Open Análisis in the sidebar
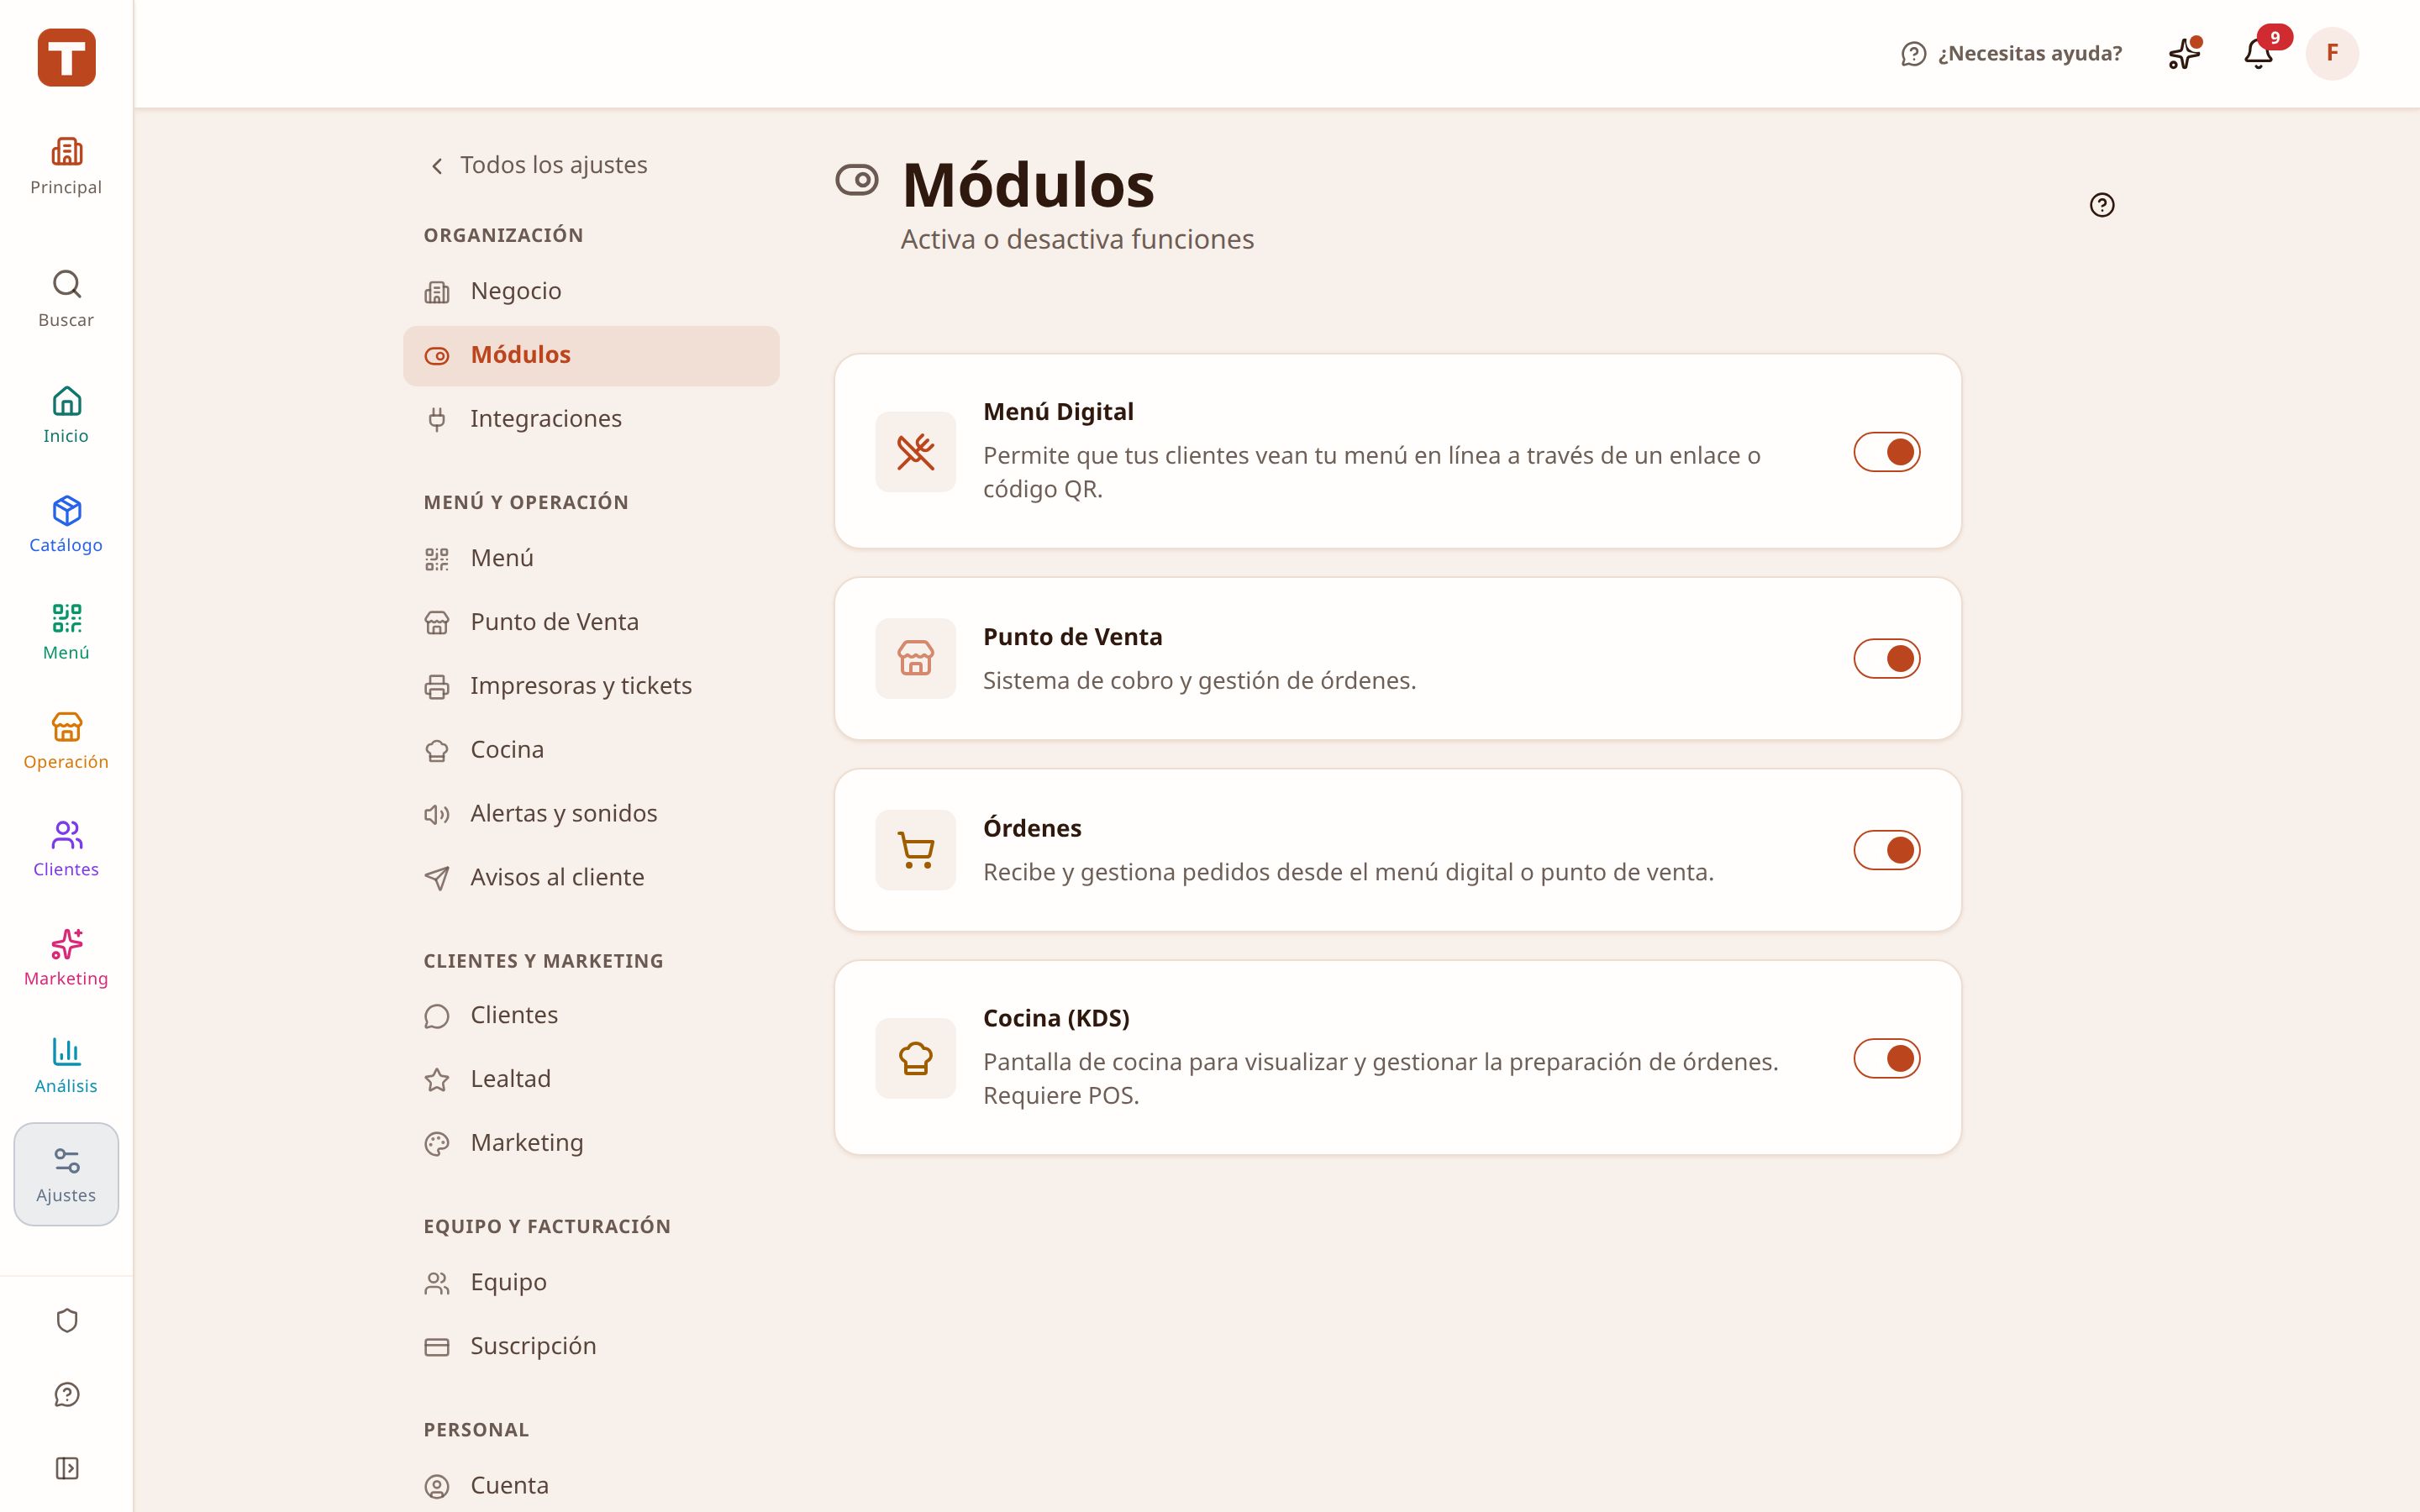 pos(66,1066)
